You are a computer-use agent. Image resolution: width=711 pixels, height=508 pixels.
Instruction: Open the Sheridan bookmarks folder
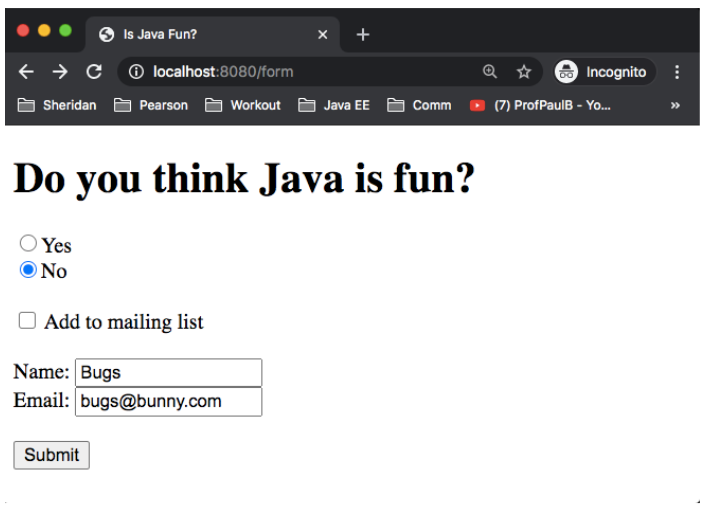[57, 106]
